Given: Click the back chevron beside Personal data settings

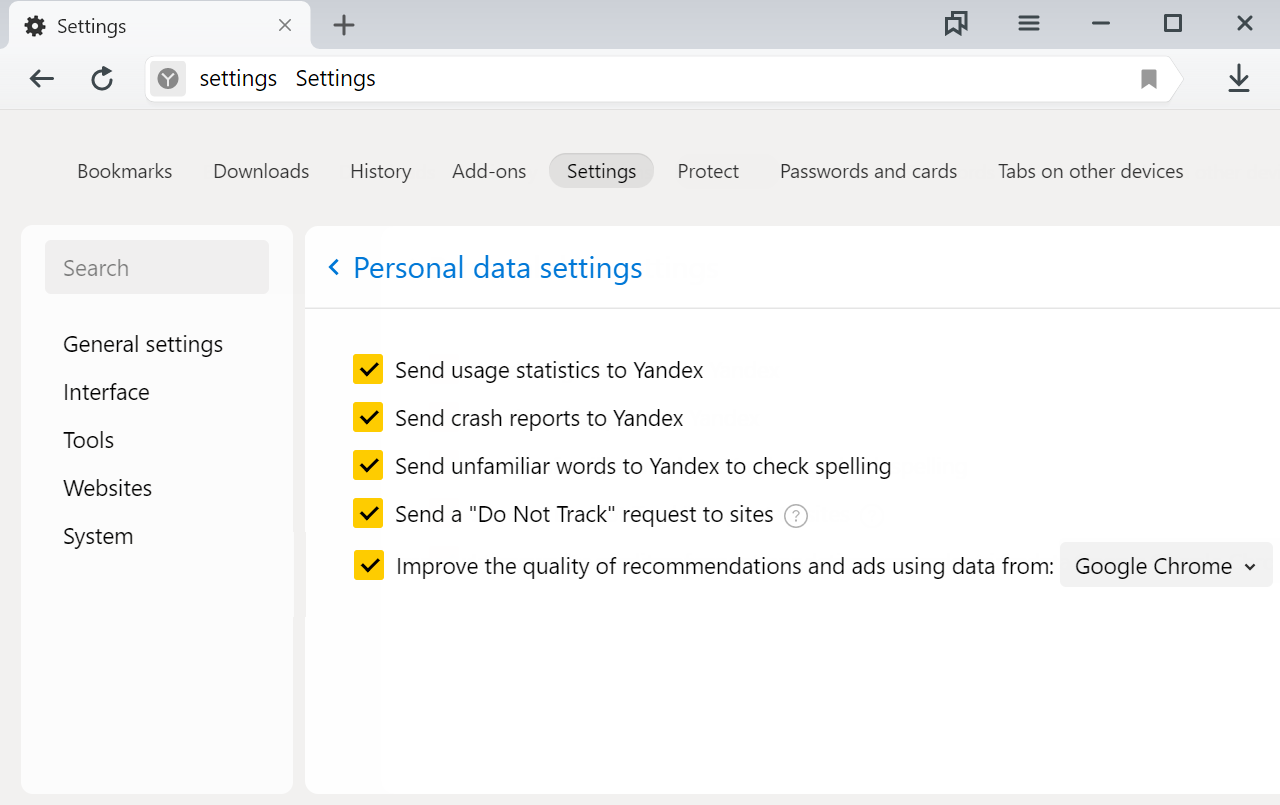Looking at the screenshot, I should pos(334,267).
